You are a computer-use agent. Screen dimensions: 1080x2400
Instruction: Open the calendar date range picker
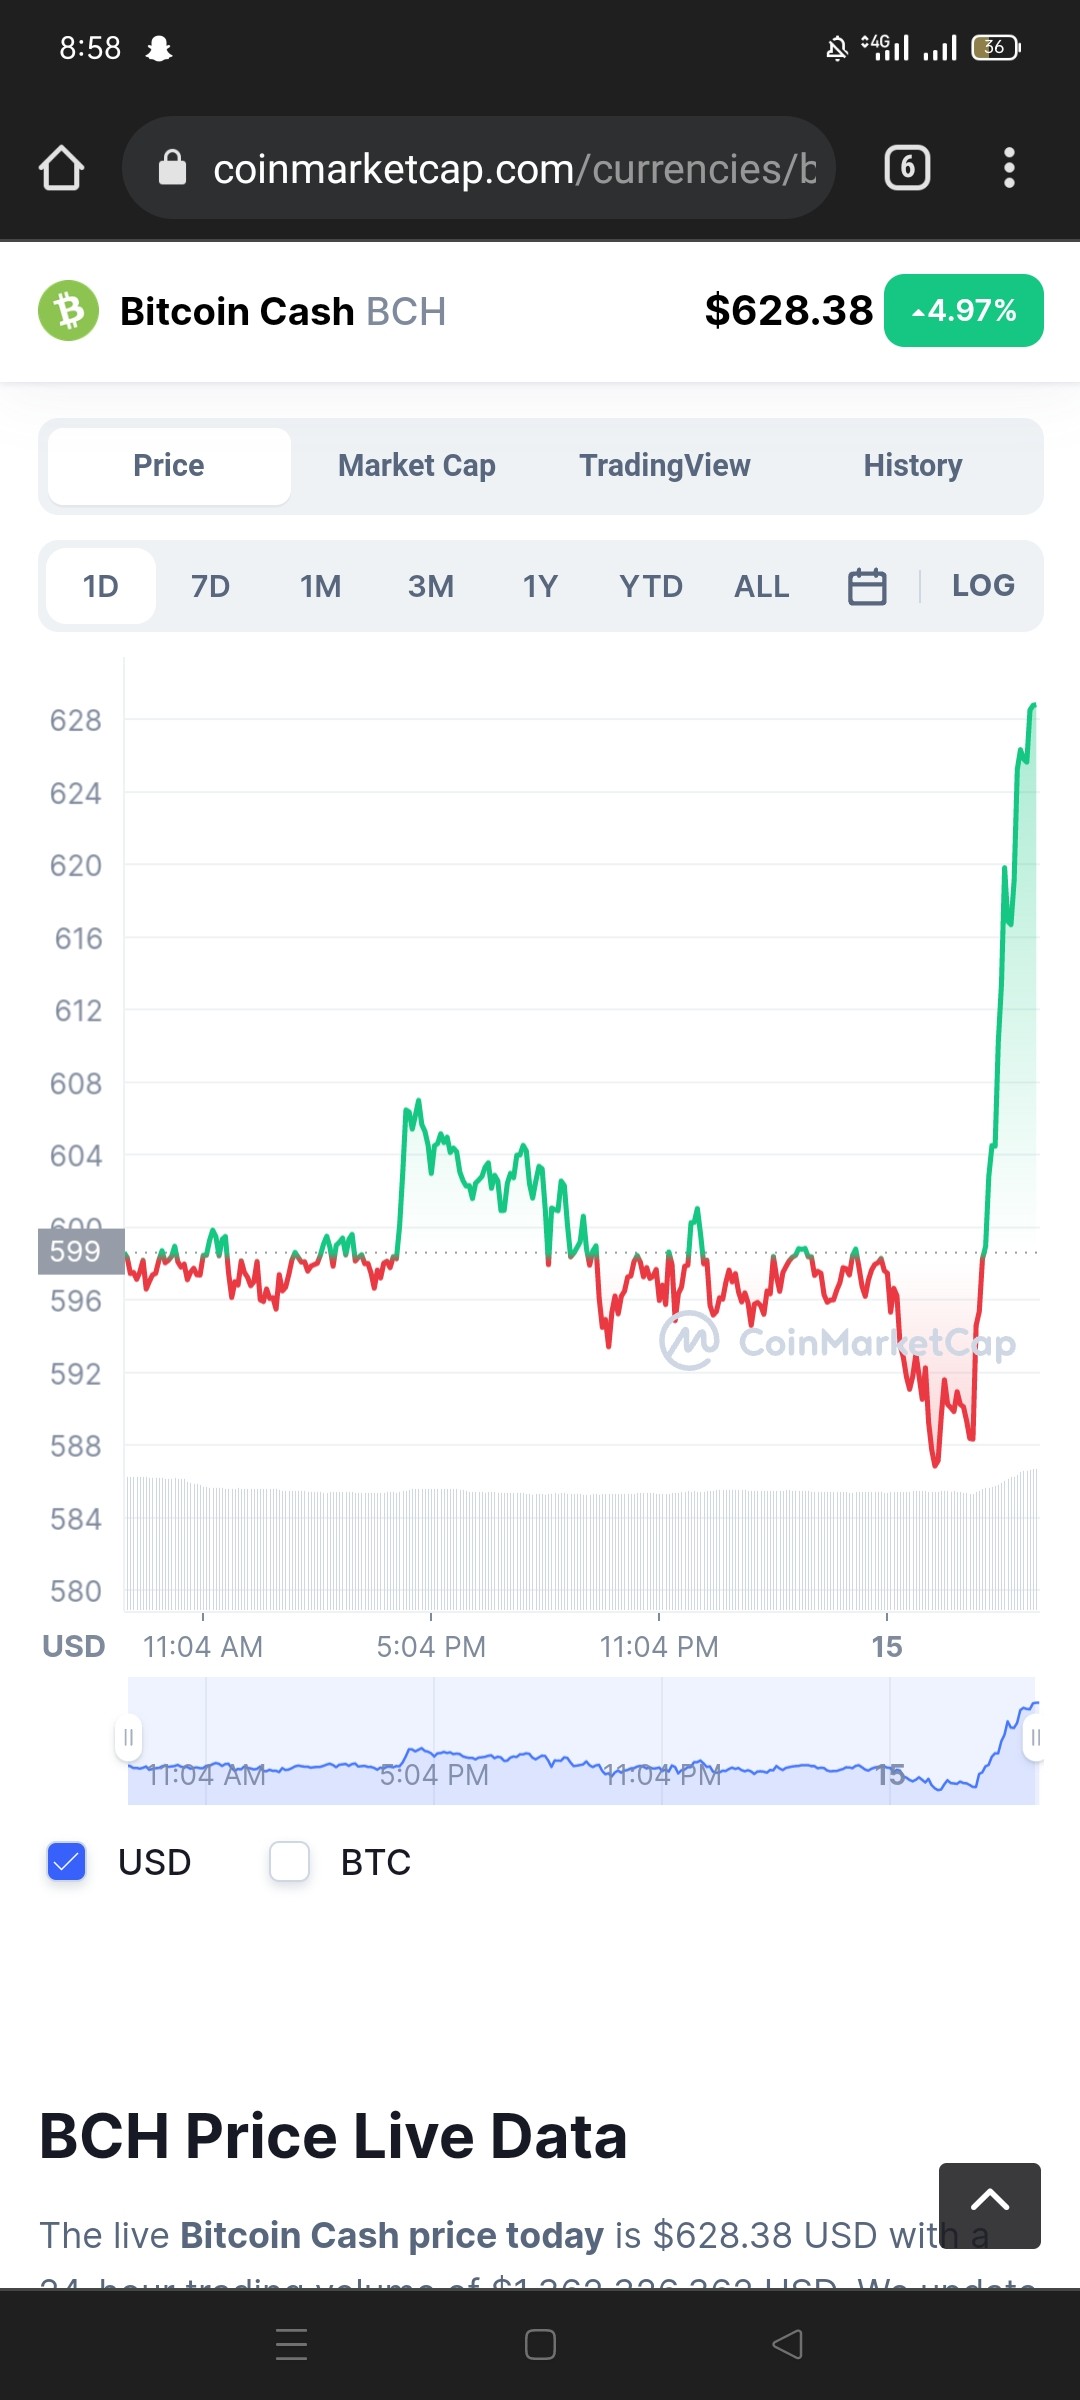867,586
